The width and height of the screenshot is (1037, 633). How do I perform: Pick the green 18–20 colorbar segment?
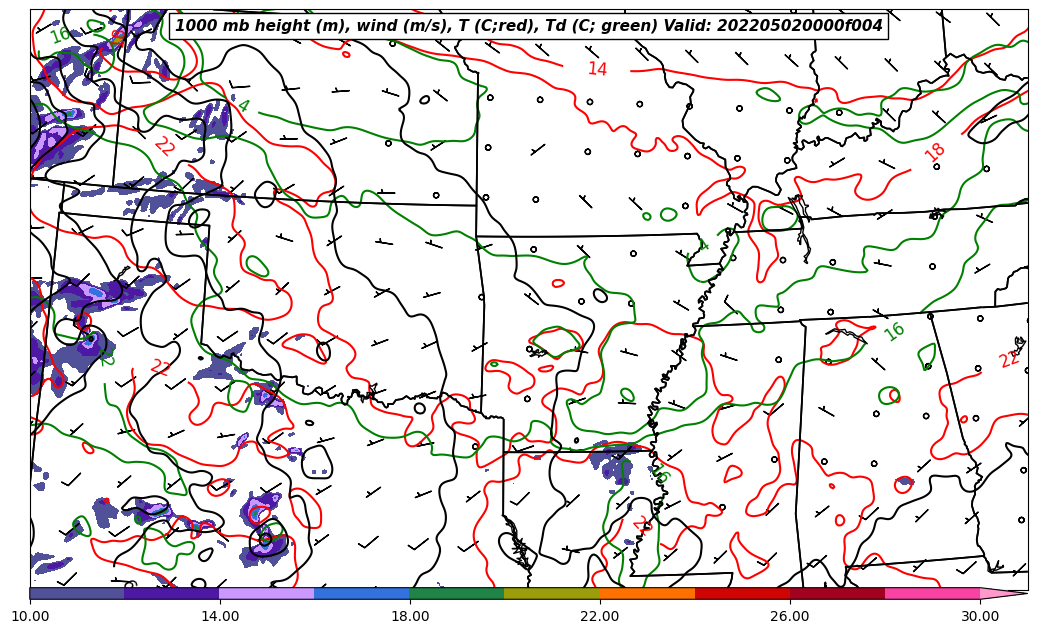457,593
